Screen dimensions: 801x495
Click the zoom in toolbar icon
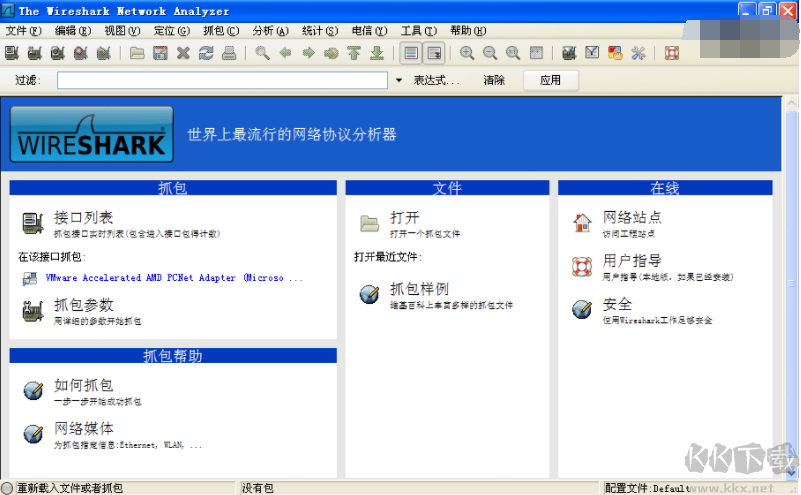click(467, 53)
